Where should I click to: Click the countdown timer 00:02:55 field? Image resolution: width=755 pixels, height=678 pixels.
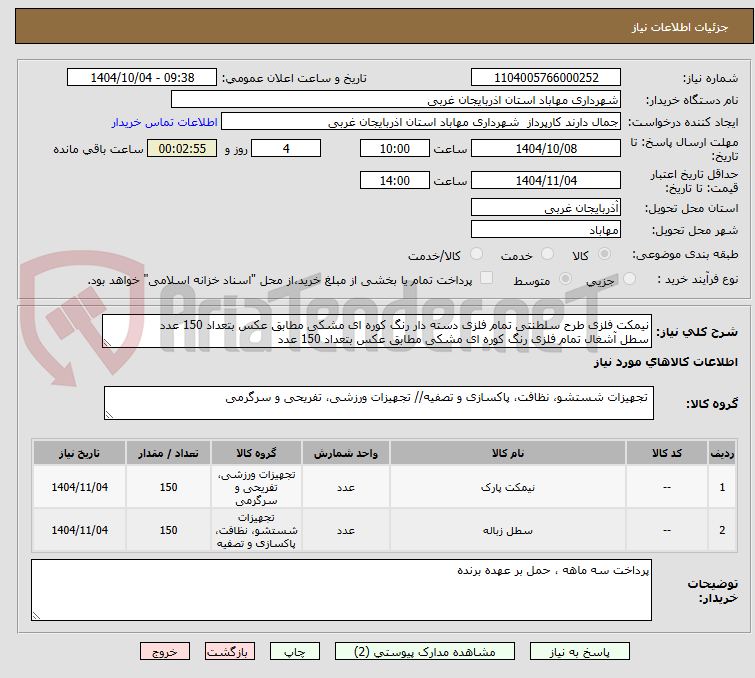182,148
